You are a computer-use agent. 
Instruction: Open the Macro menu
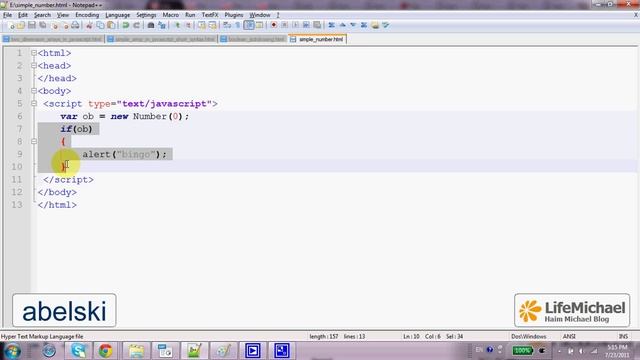(171, 15)
